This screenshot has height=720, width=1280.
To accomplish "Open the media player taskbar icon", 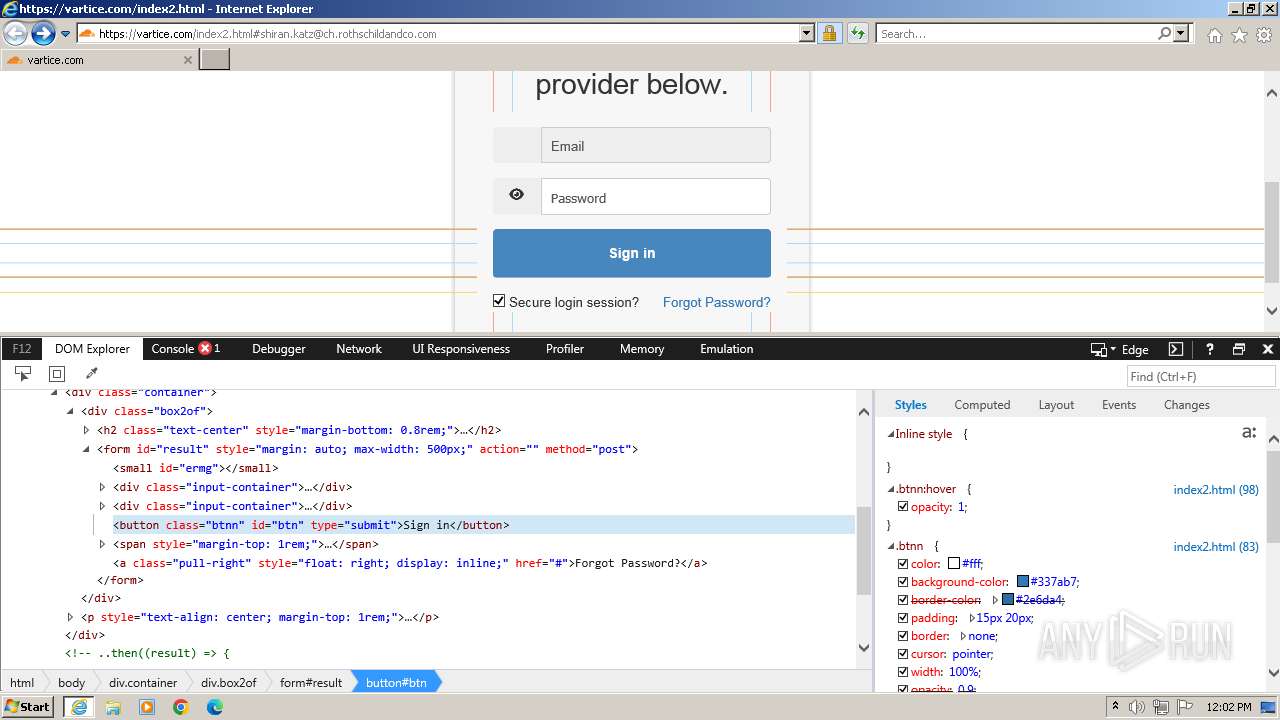I will click(147, 707).
